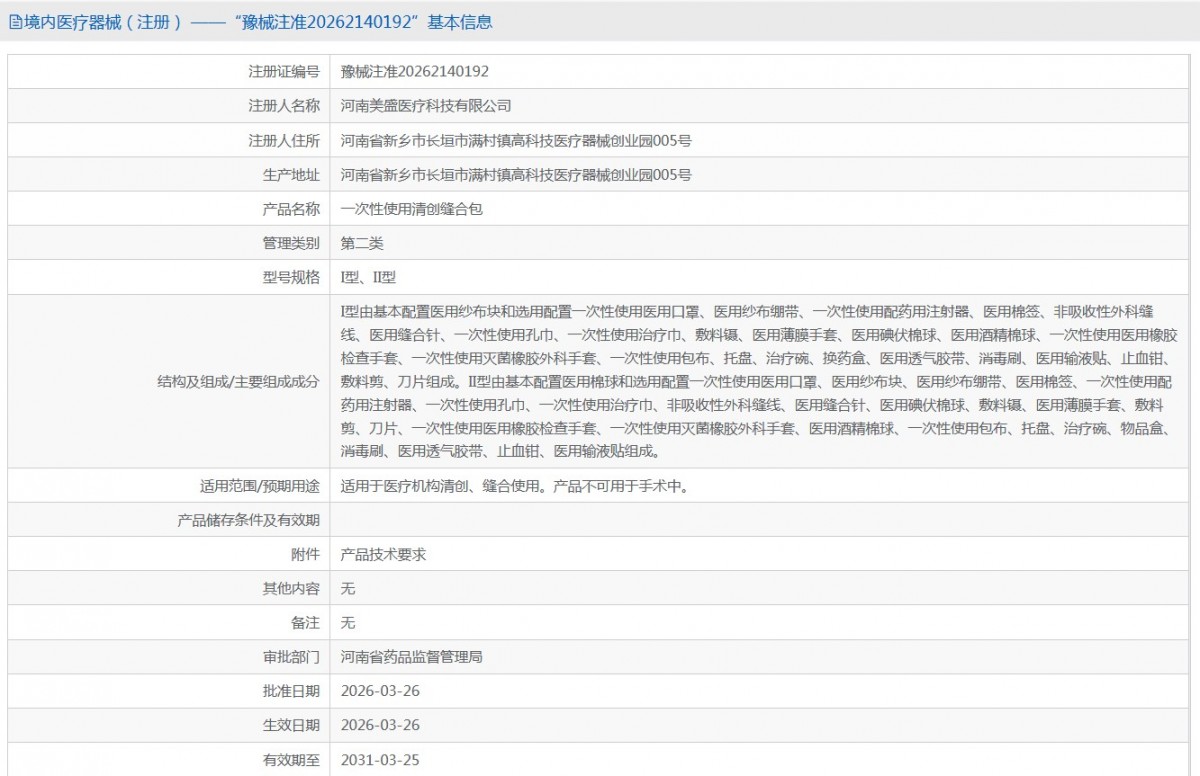
Task: Select the registration number value in 注册证编号 row
Action: coord(415,72)
